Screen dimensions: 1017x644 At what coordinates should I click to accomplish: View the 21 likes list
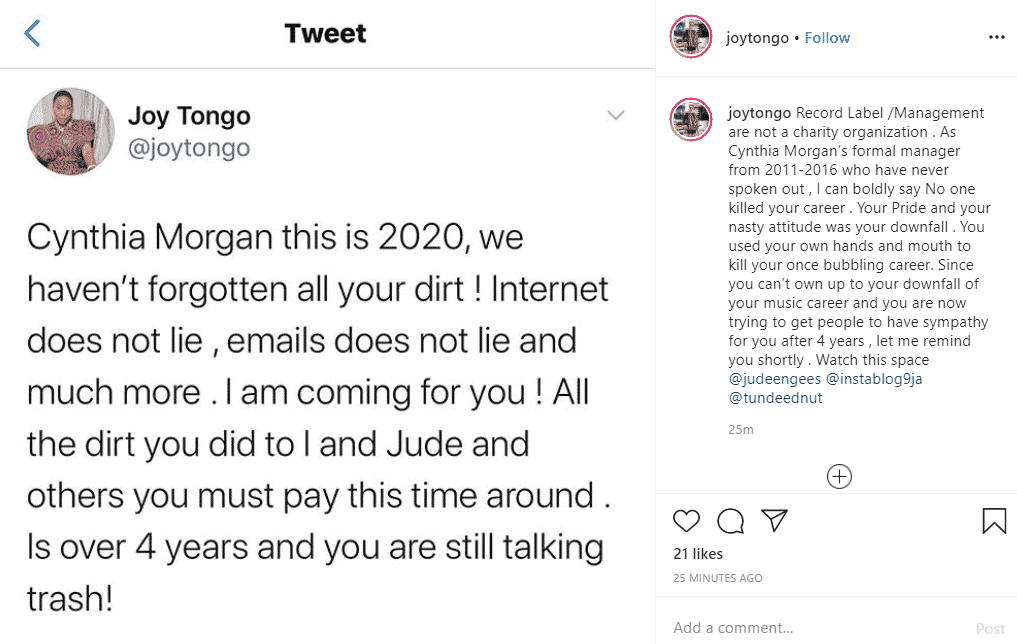698,554
